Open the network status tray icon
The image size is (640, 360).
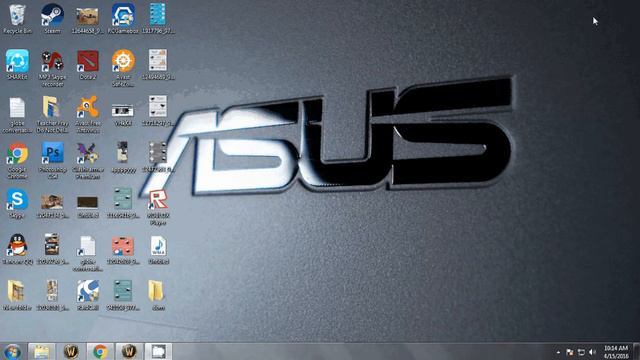[x=581, y=352]
